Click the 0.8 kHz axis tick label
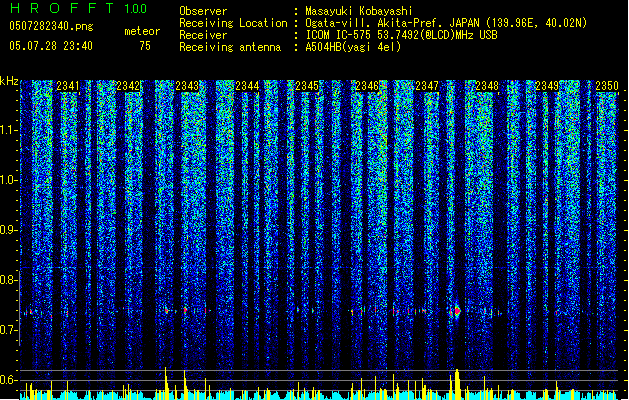Screen dimensions: 629x400 [x=9, y=280]
